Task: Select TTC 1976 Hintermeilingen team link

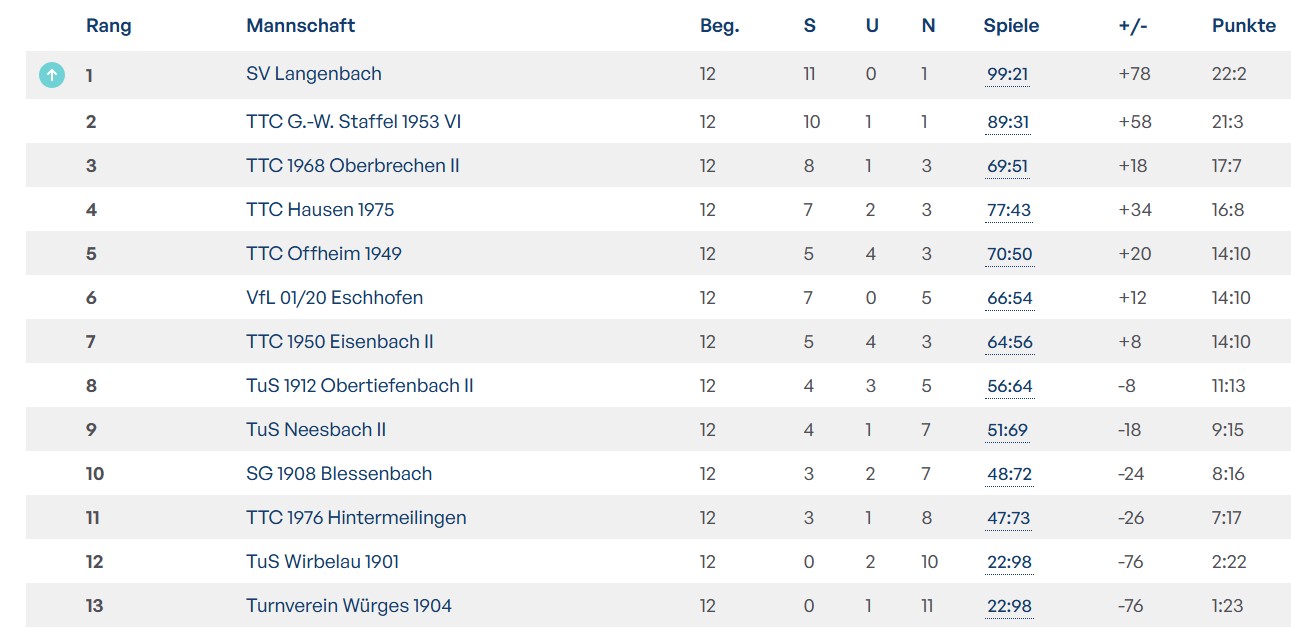Action: (x=356, y=518)
